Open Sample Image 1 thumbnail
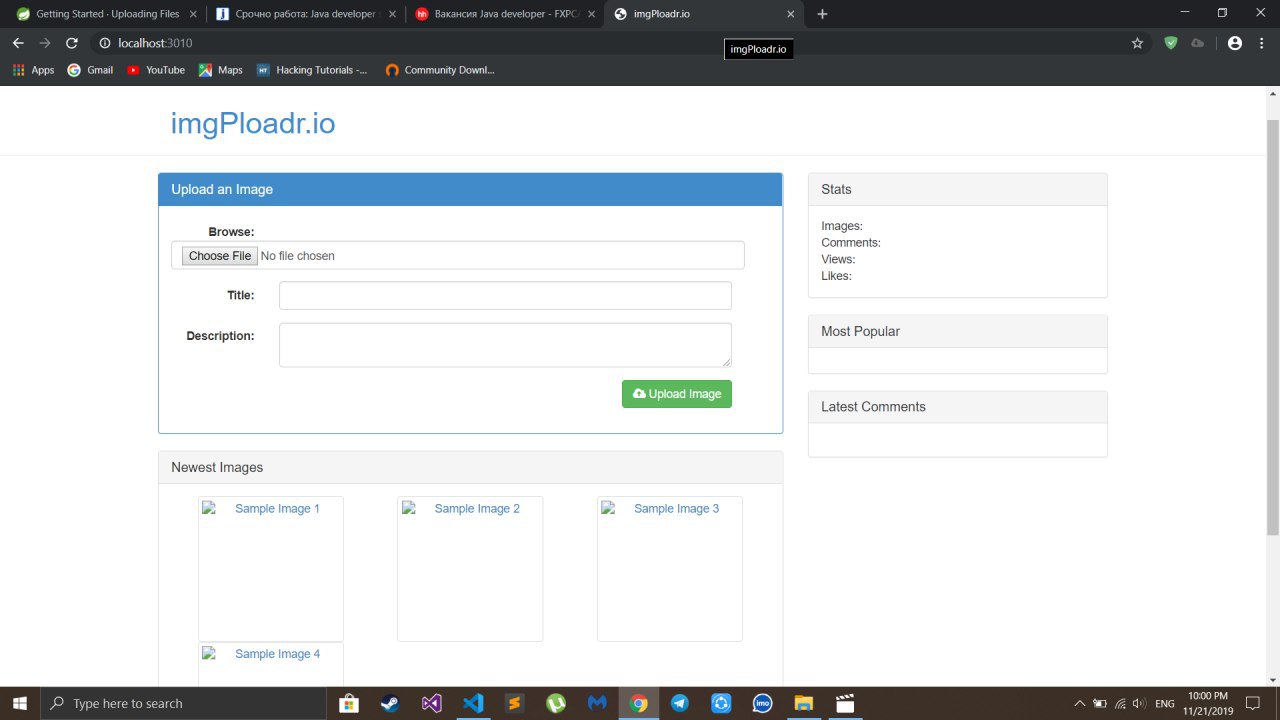Viewport: 1280px width, 720px height. click(x=271, y=568)
